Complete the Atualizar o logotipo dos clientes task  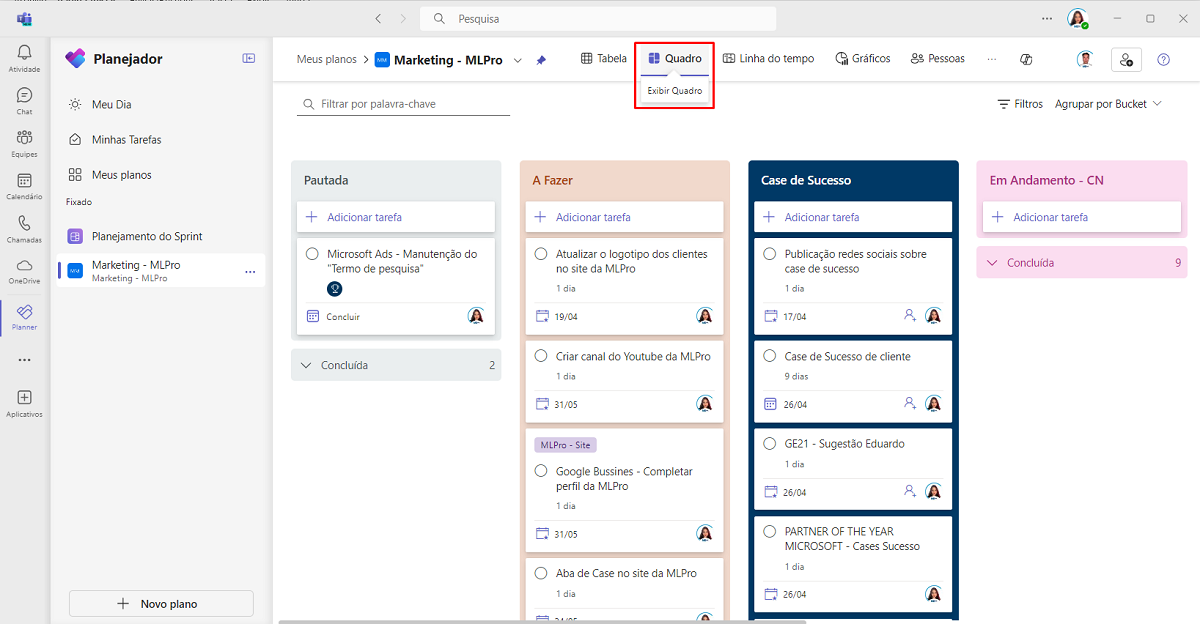541,254
